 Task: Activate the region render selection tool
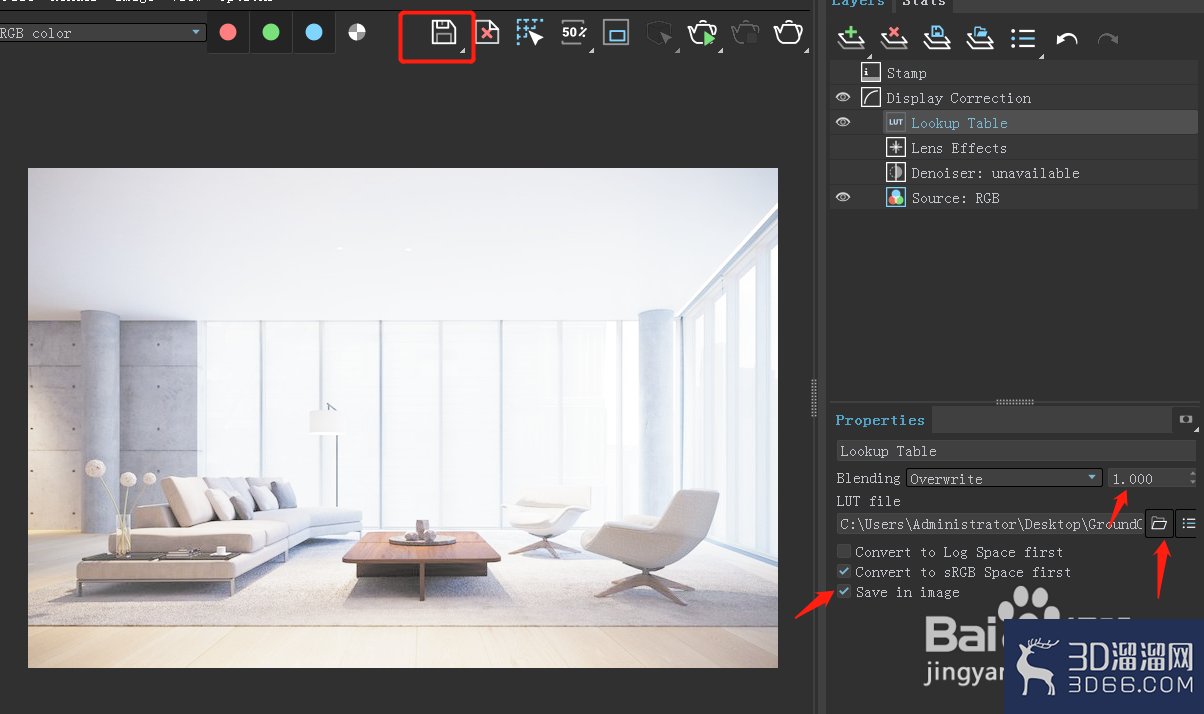pos(529,32)
